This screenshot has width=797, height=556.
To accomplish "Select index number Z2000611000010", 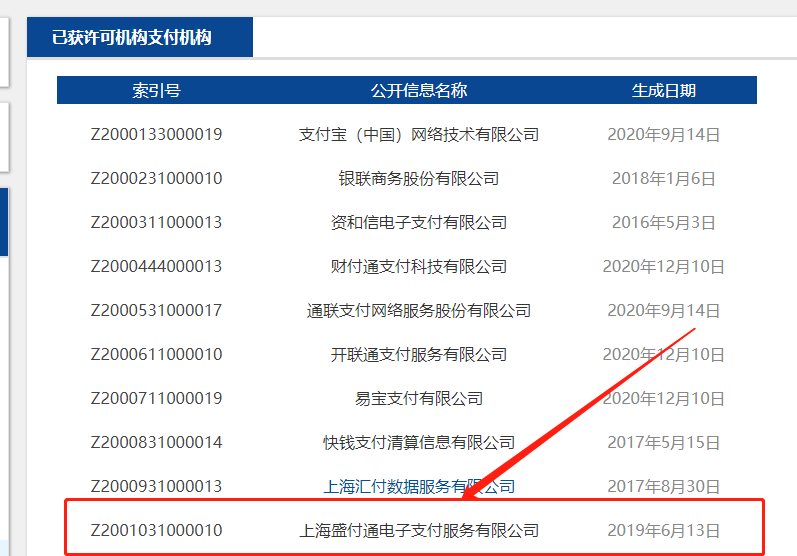I will point(157,354).
